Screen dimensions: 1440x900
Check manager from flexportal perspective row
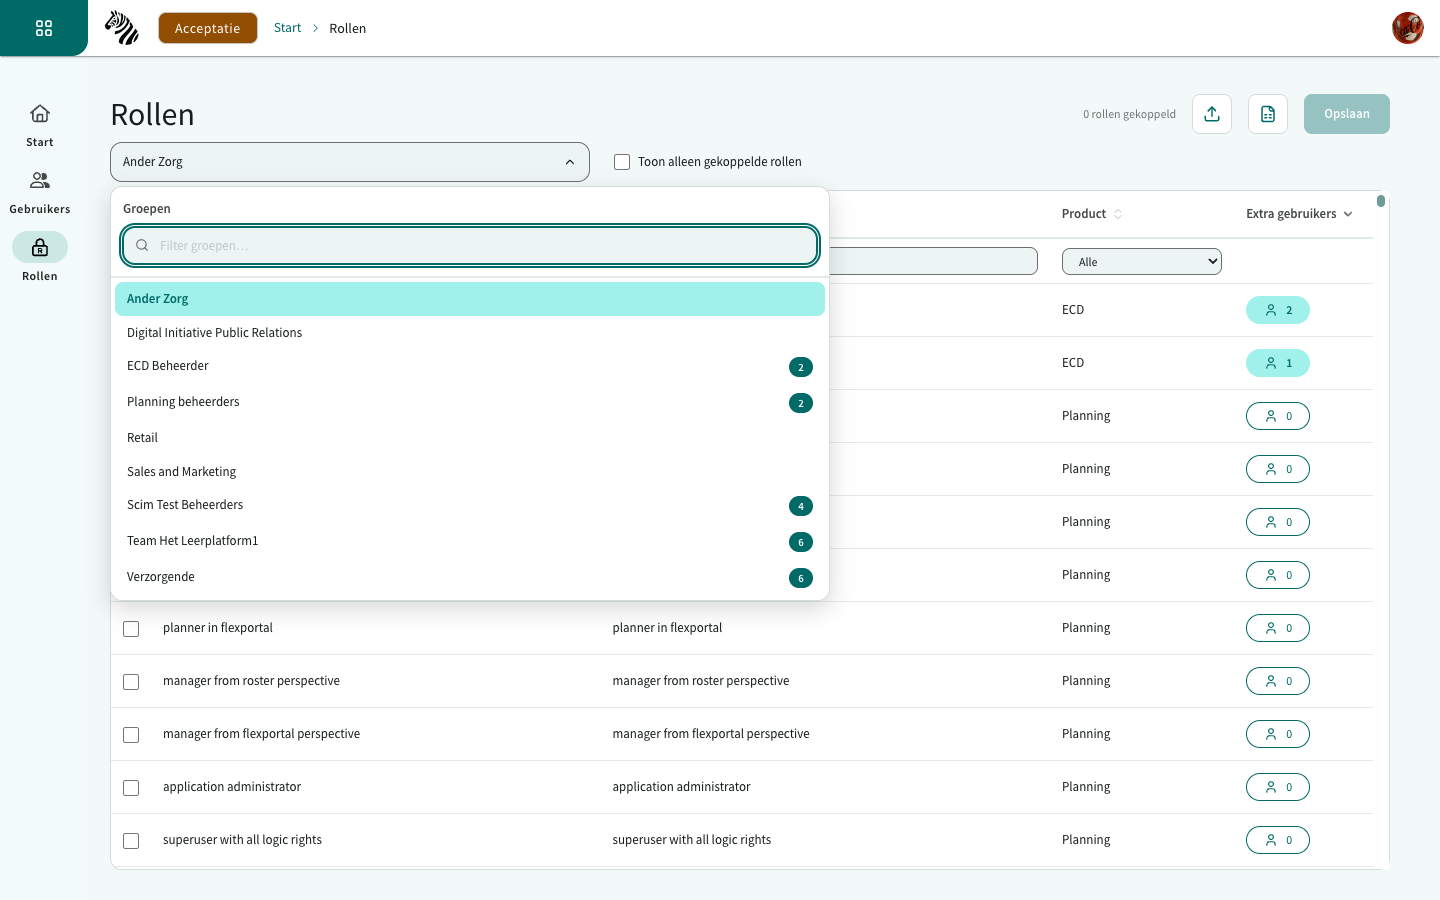[131, 735]
